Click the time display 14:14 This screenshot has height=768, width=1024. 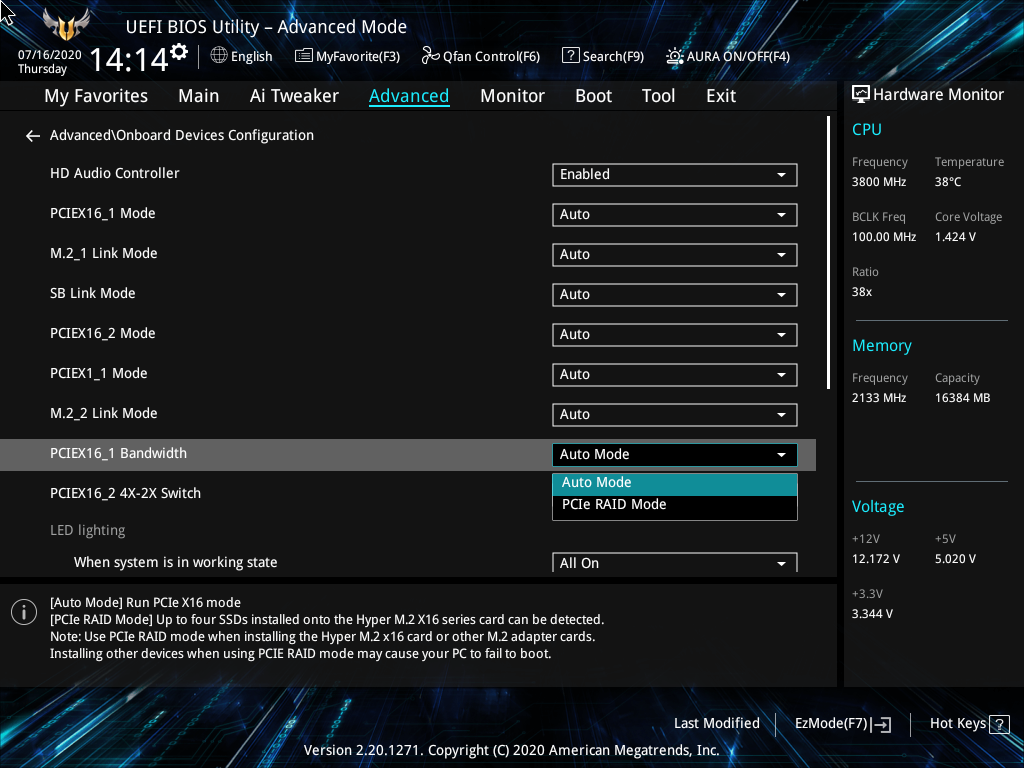click(129, 59)
